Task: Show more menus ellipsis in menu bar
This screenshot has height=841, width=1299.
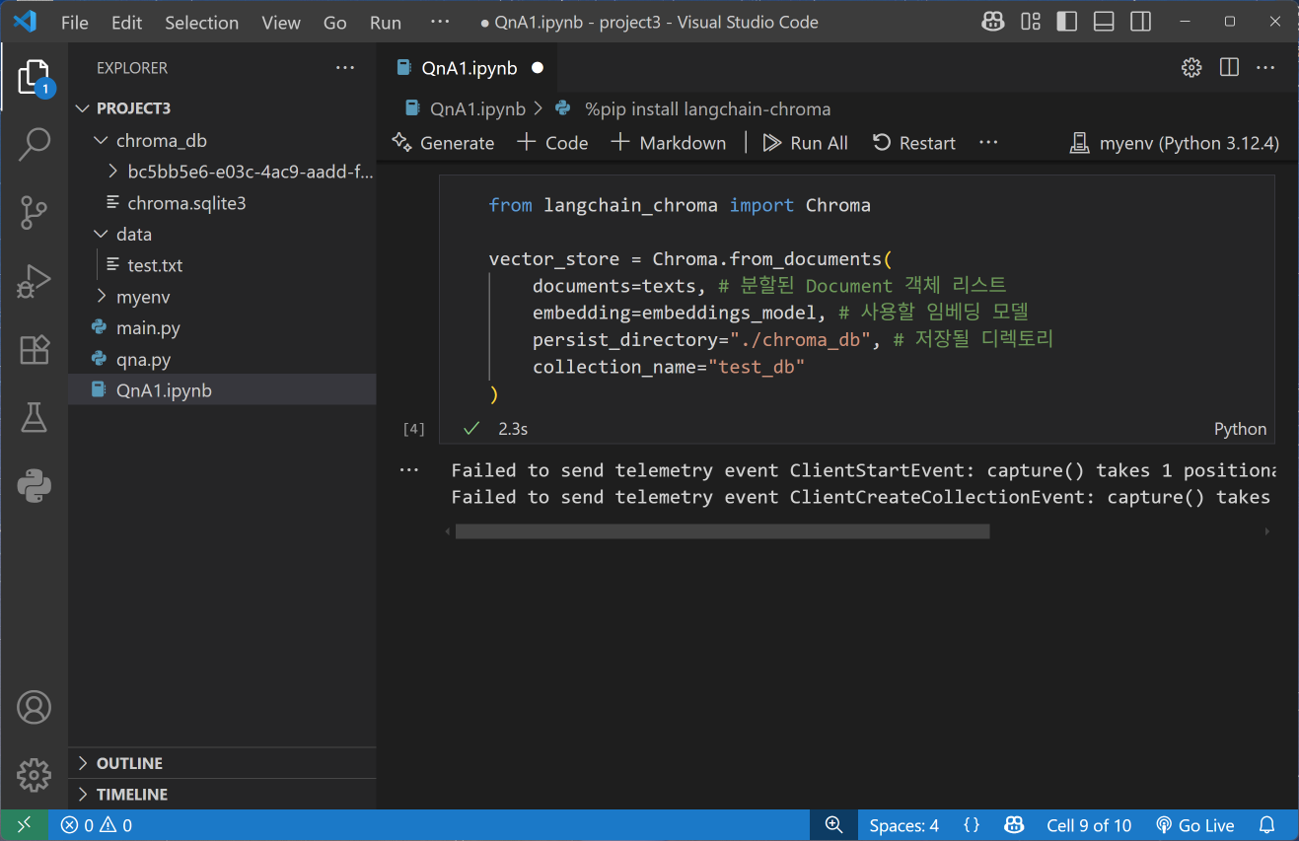Action: 440,22
